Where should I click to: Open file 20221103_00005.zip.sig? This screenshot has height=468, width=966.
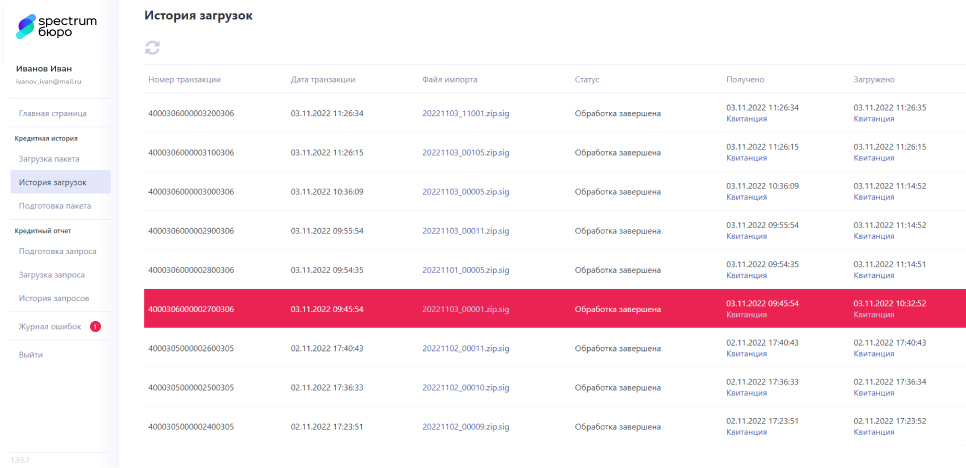(x=466, y=192)
